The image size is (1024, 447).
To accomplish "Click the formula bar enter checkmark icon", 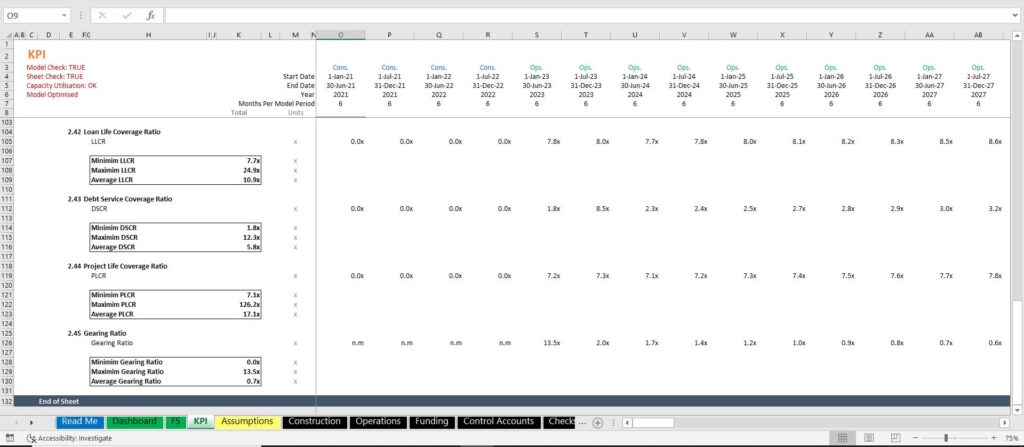I will click(126, 15).
